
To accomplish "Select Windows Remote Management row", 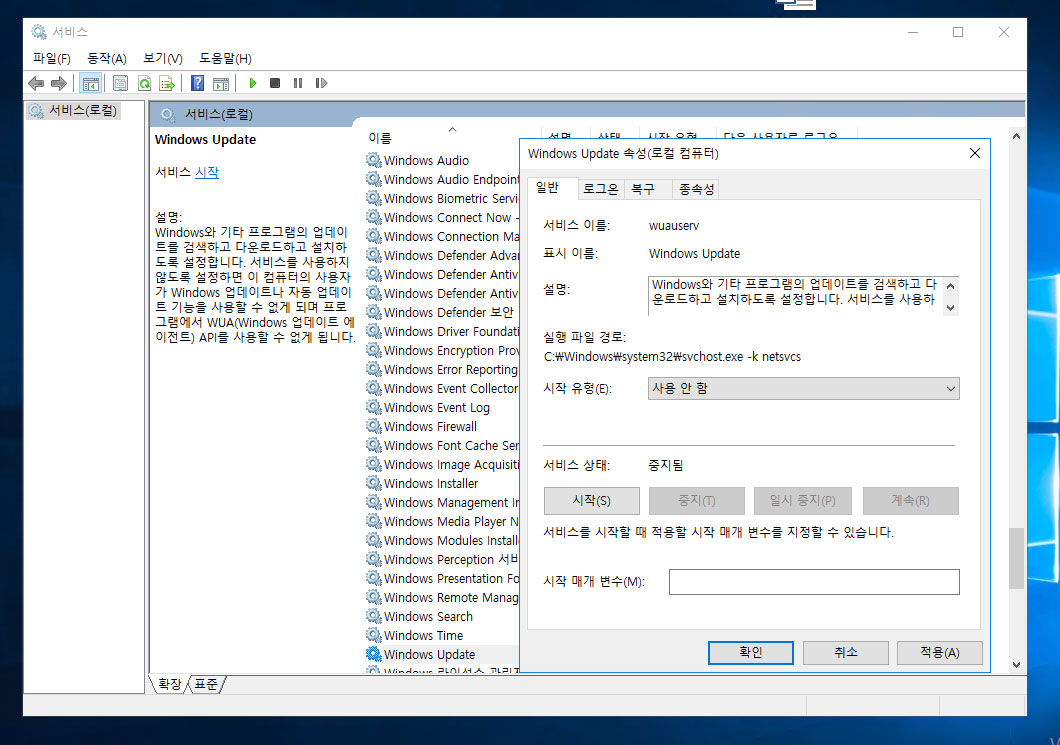I will click(442, 598).
